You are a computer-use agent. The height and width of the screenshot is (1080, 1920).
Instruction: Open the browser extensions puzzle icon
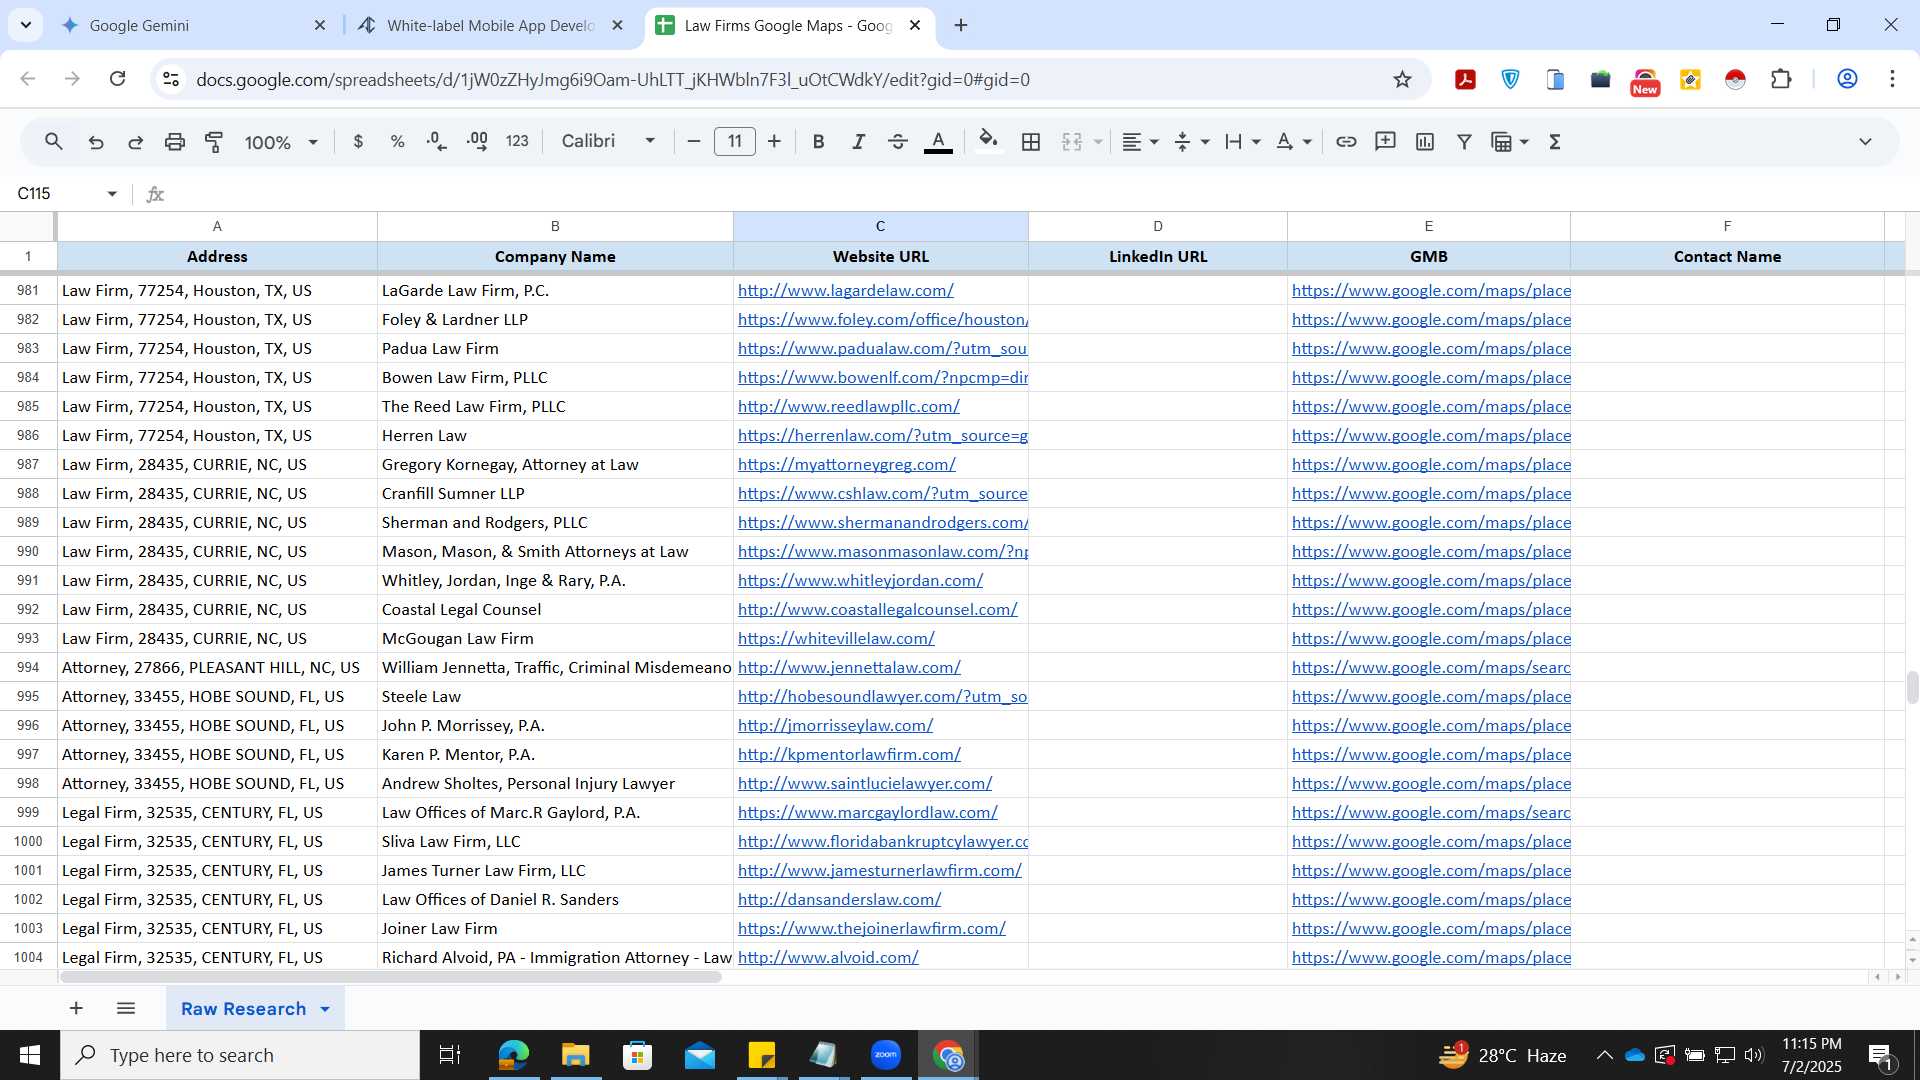click(x=1781, y=79)
